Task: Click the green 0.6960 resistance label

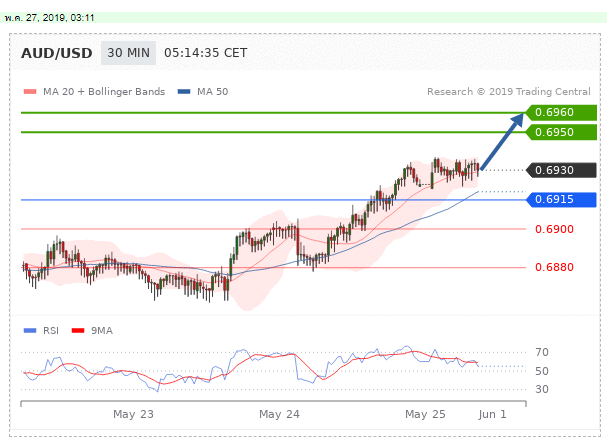Action: [x=561, y=113]
